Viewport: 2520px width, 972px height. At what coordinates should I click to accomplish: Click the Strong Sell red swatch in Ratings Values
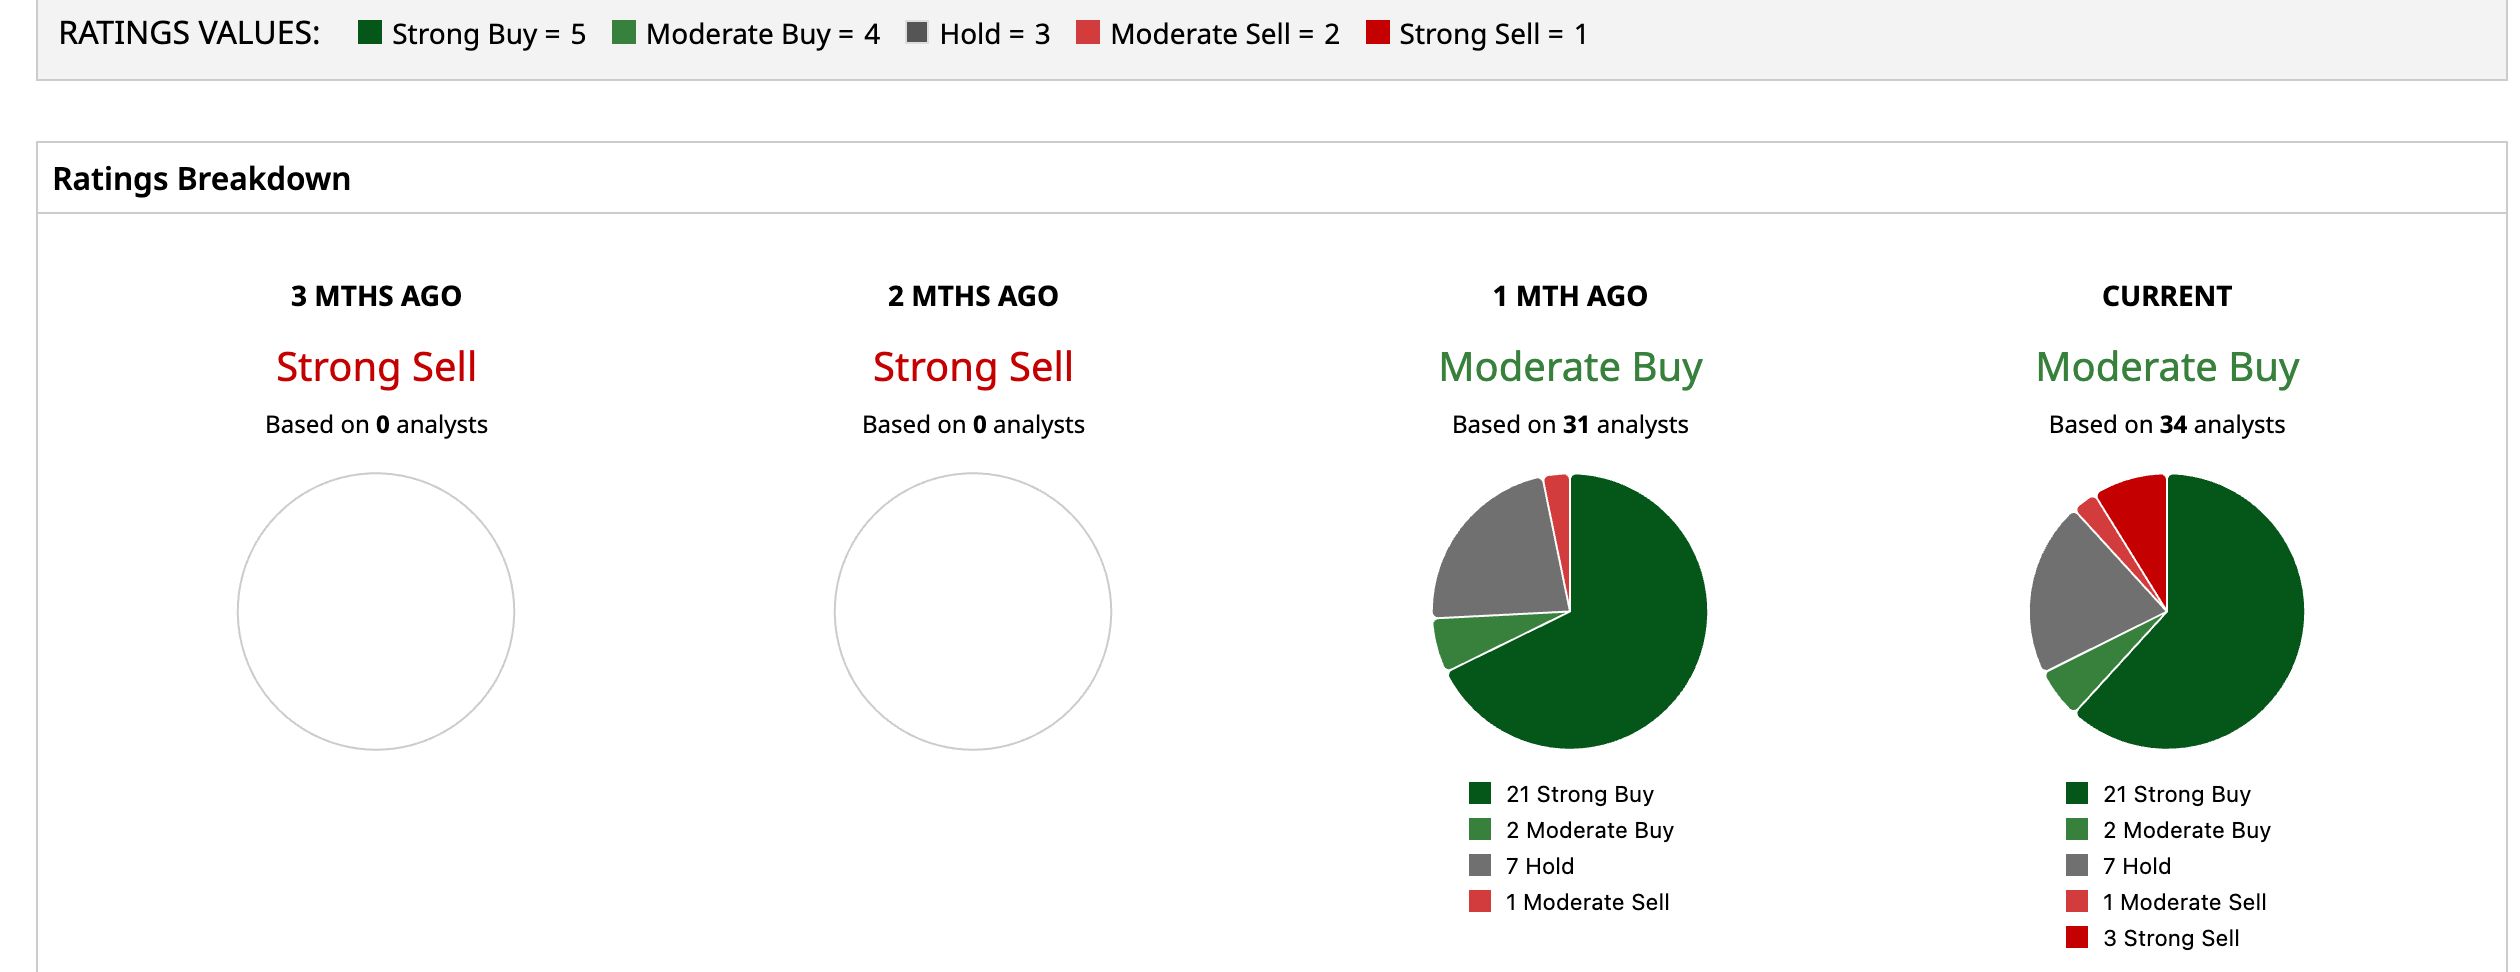point(1378,32)
